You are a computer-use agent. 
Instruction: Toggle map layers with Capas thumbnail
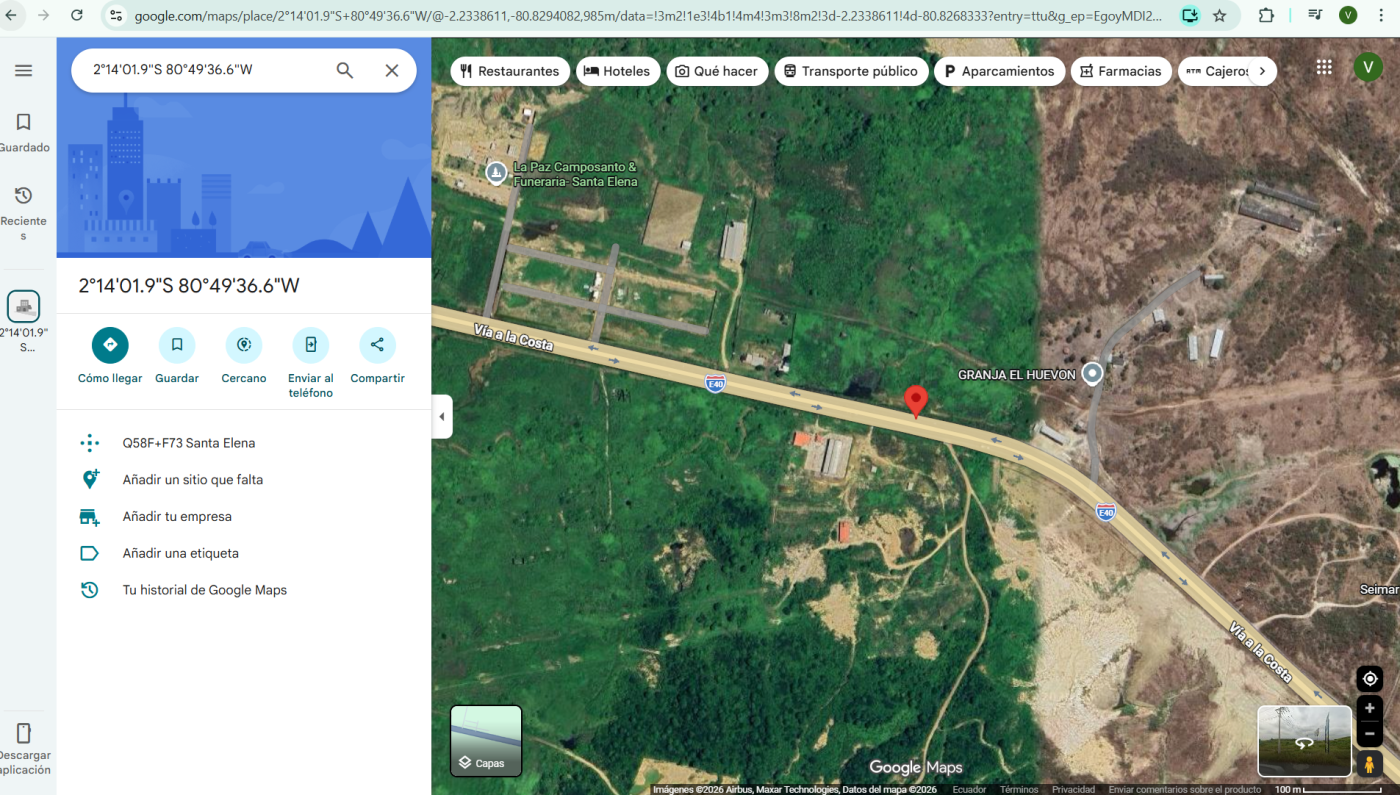pyautogui.click(x=486, y=741)
